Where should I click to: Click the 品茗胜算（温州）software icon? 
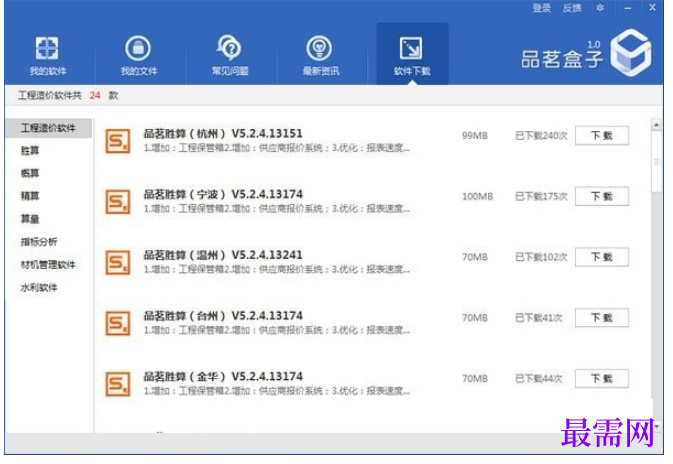[x=118, y=262]
